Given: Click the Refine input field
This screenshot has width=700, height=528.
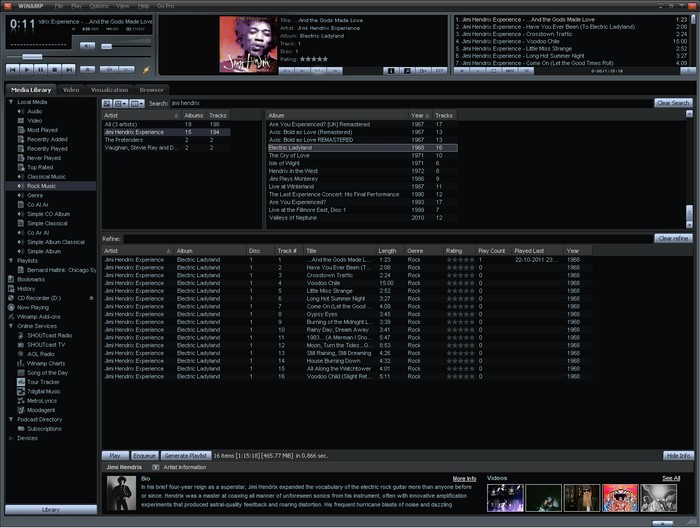Looking at the screenshot, I should pos(388,239).
